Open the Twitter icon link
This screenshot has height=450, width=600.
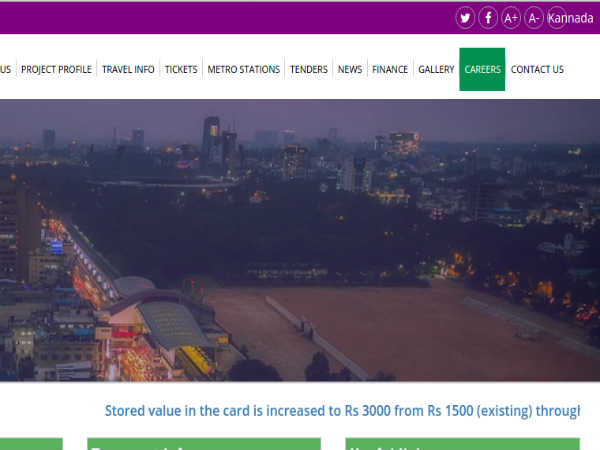click(465, 18)
